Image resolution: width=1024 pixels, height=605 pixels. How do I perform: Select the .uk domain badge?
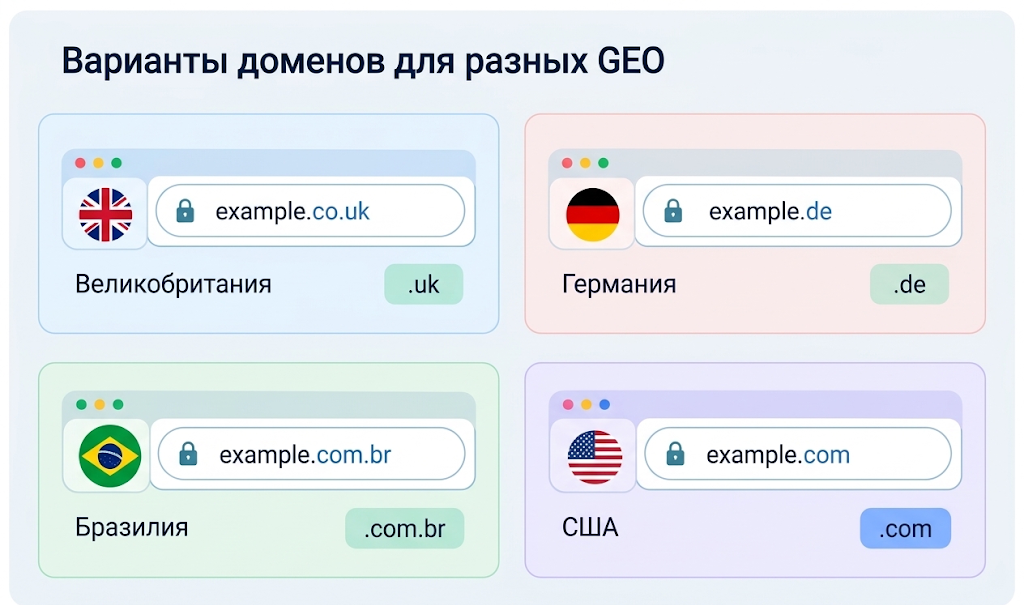[x=423, y=284]
